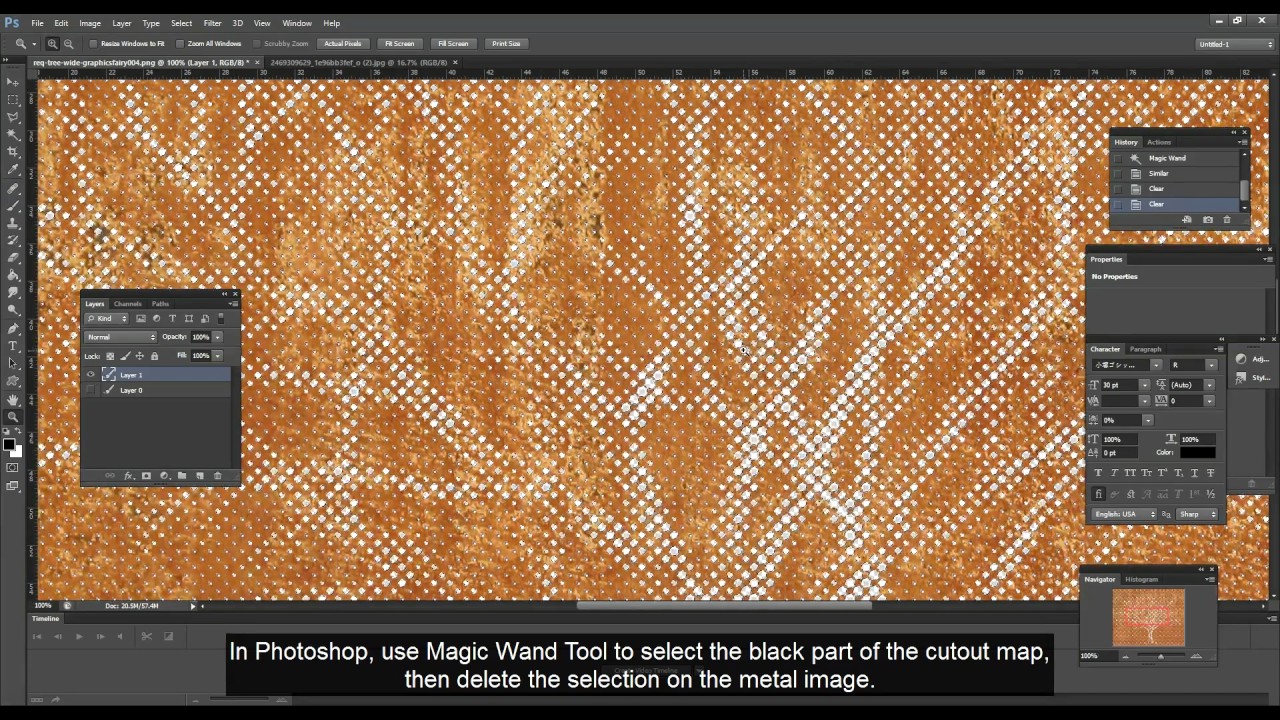
Task: Toggle layer filtering switch in Layers panel
Action: click(x=221, y=319)
